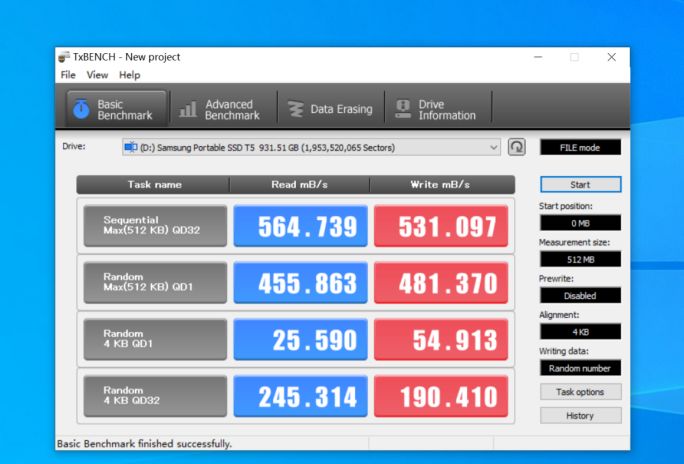The height and width of the screenshot is (464, 684).
Task: Click the read value 245.314
Action: [301, 396]
